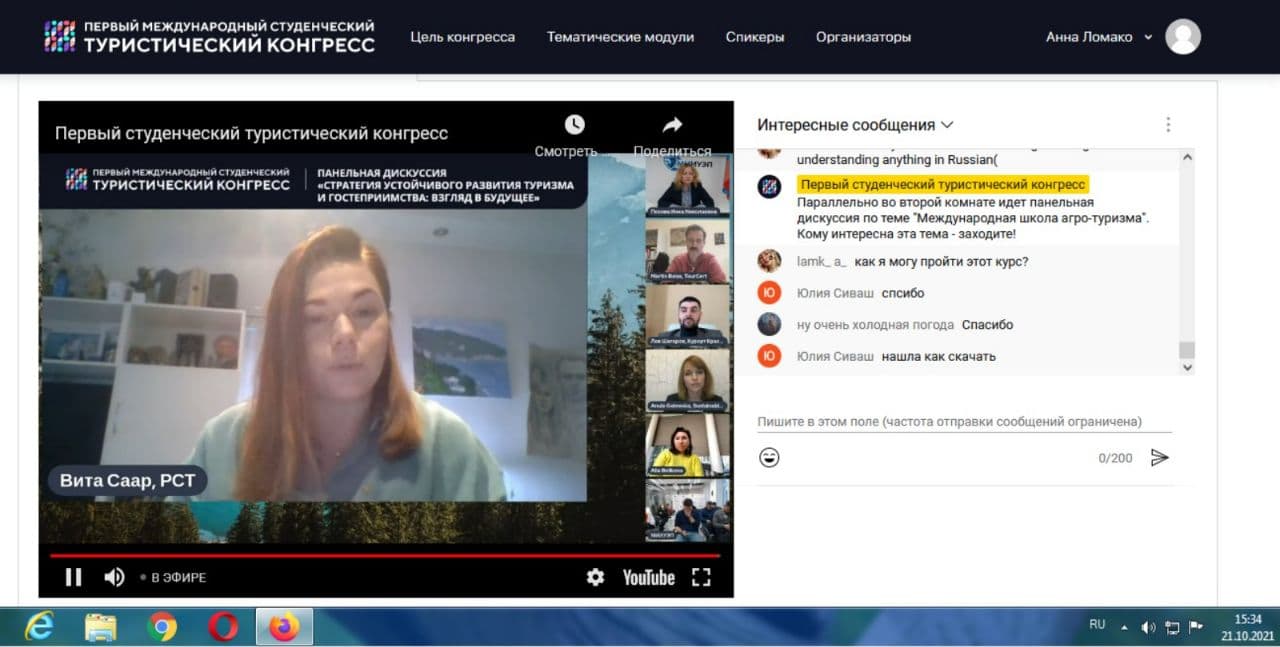Go to the Спикеры section

click(755, 37)
